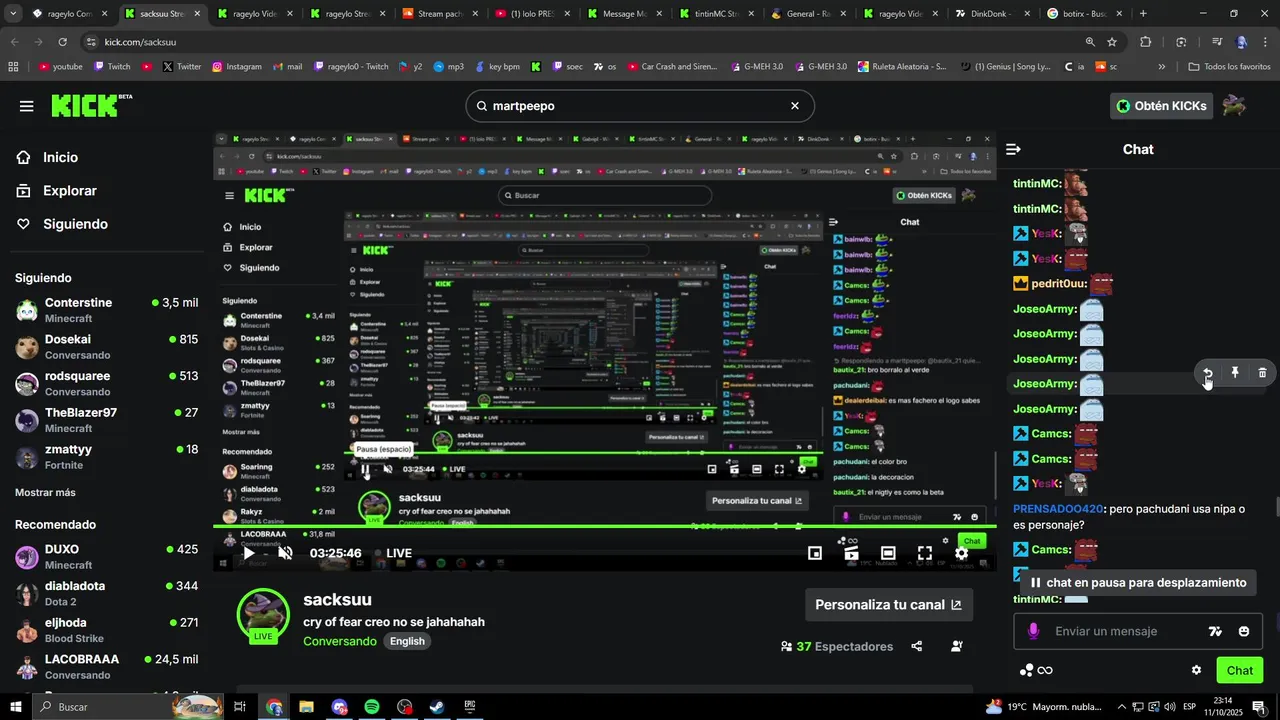Open Spotify from the taskbar
Image resolution: width=1280 pixels, height=720 pixels.
point(372,707)
